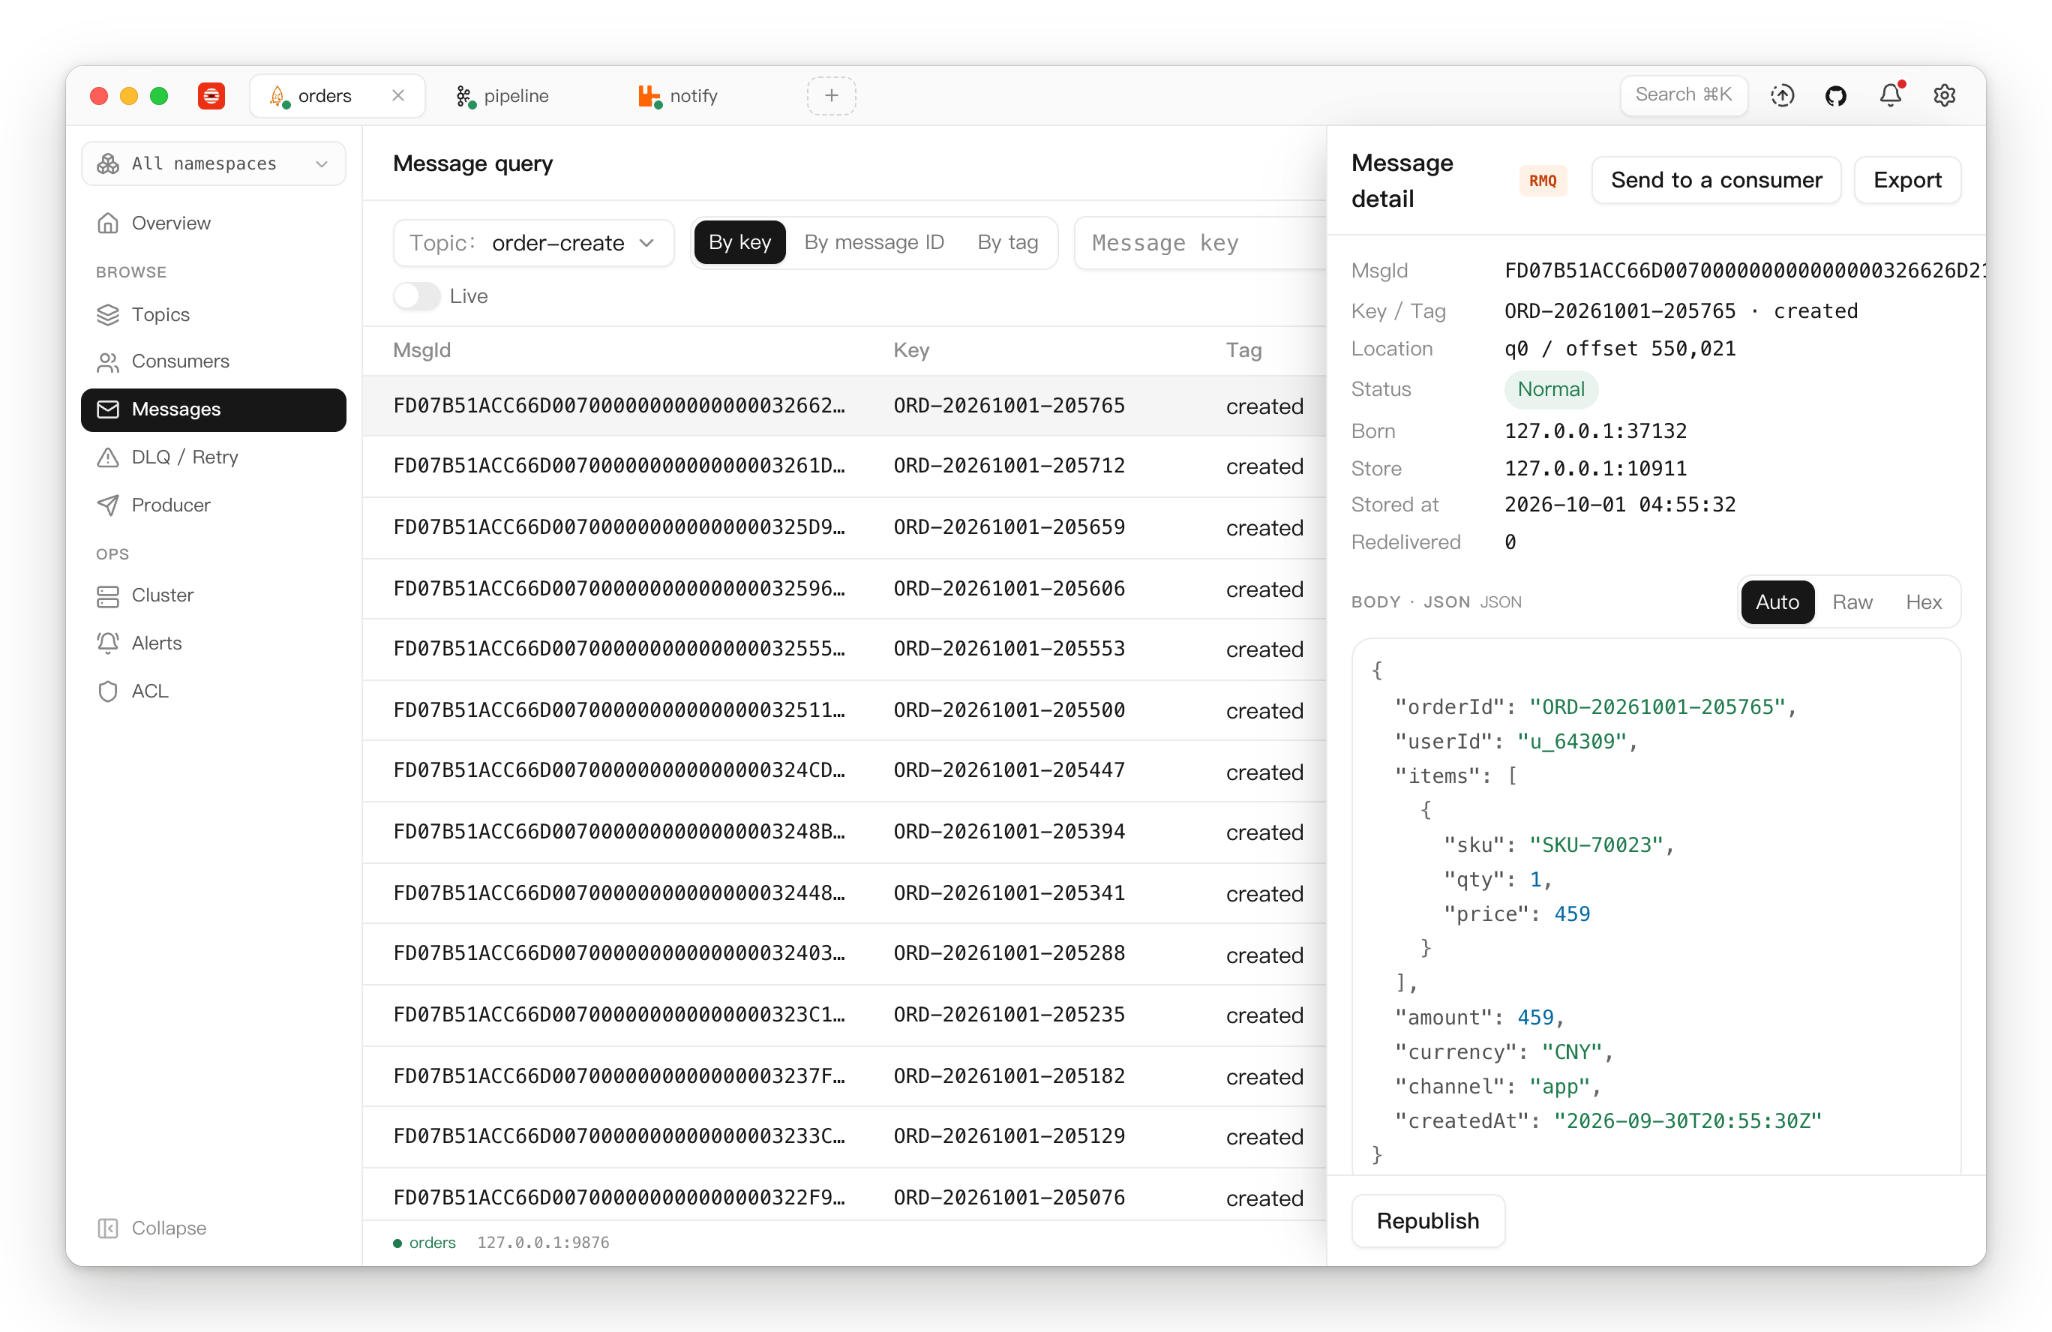Click Collapse sidebar label

coord(169,1229)
